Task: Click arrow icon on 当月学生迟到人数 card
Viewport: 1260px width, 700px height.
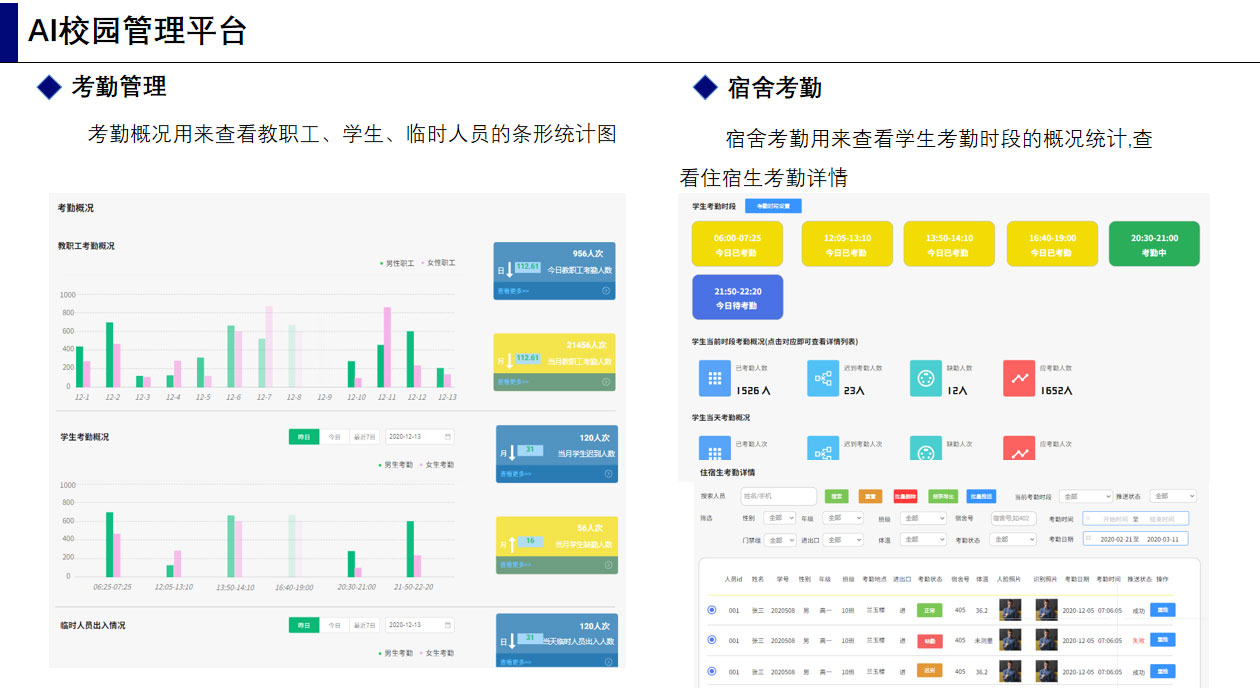Action: [608, 474]
